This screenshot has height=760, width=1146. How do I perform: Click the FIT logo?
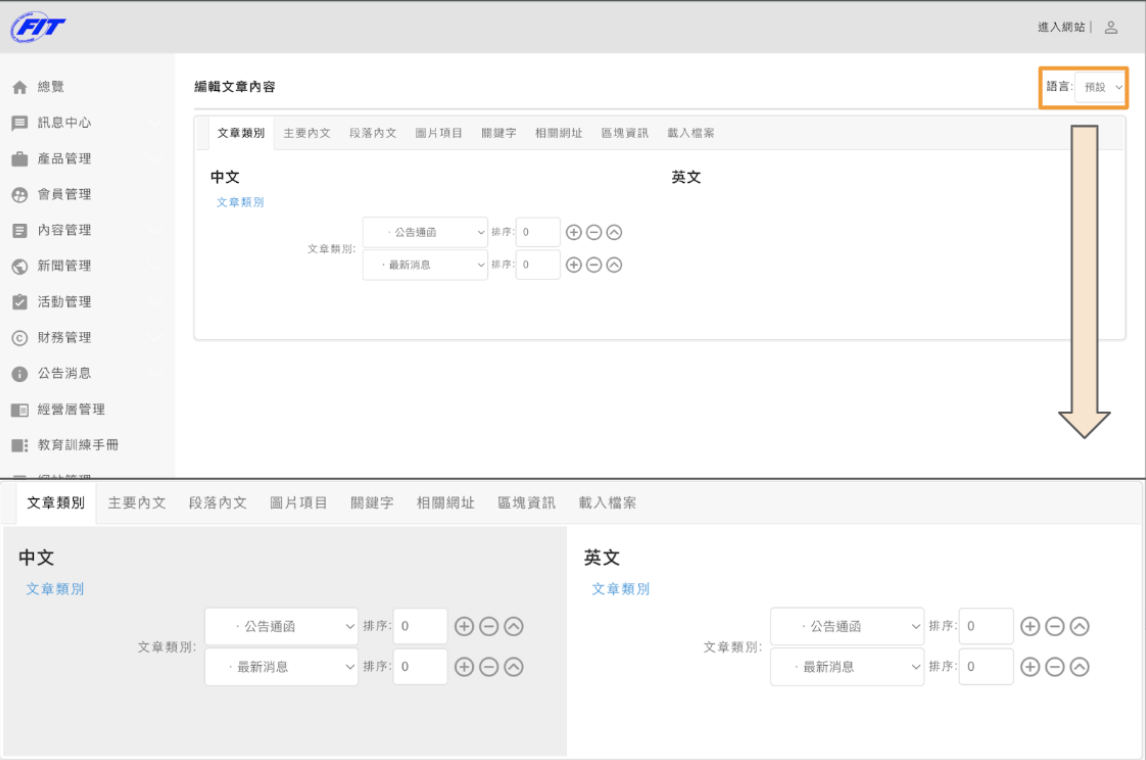tap(38, 28)
